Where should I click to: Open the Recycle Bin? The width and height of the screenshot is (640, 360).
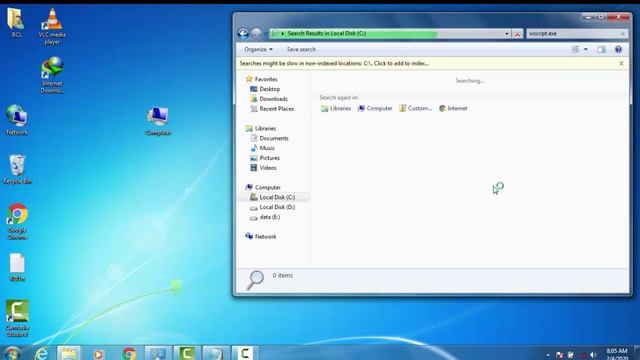pyautogui.click(x=17, y=169)
